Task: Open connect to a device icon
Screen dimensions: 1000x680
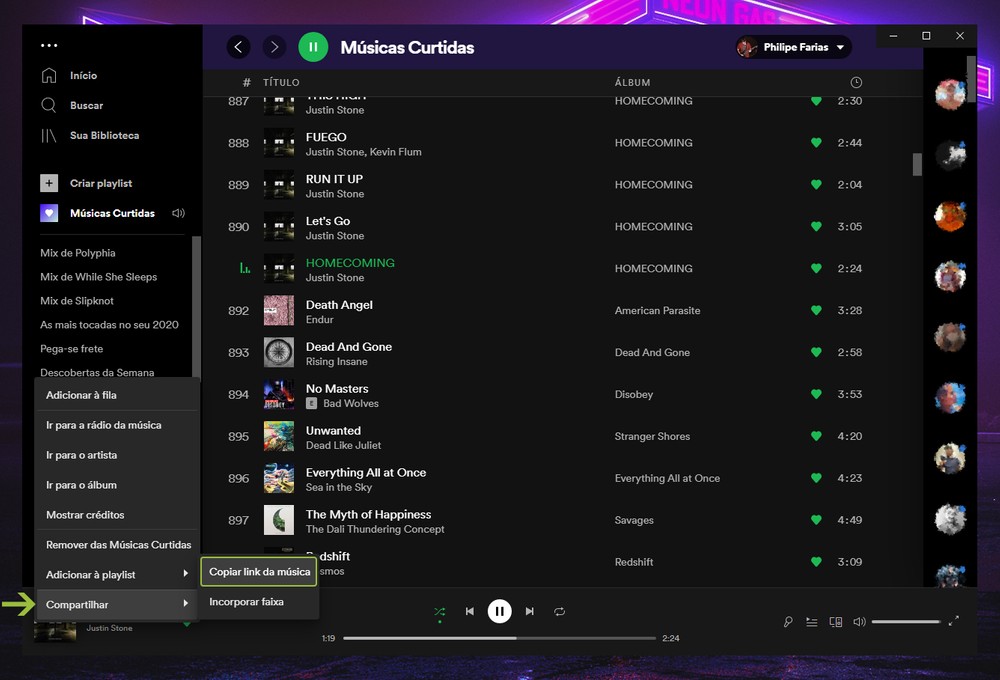Action: (836, 622)
